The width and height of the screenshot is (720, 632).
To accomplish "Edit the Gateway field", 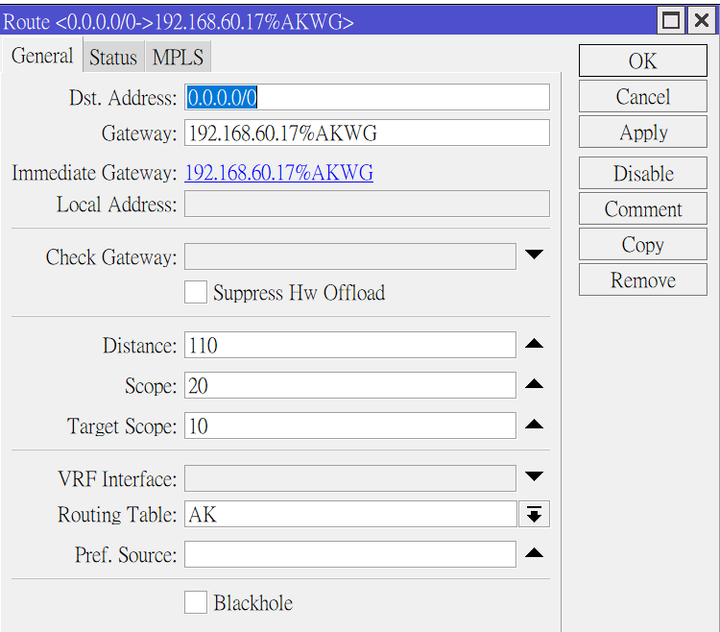I will pos(367,133).
